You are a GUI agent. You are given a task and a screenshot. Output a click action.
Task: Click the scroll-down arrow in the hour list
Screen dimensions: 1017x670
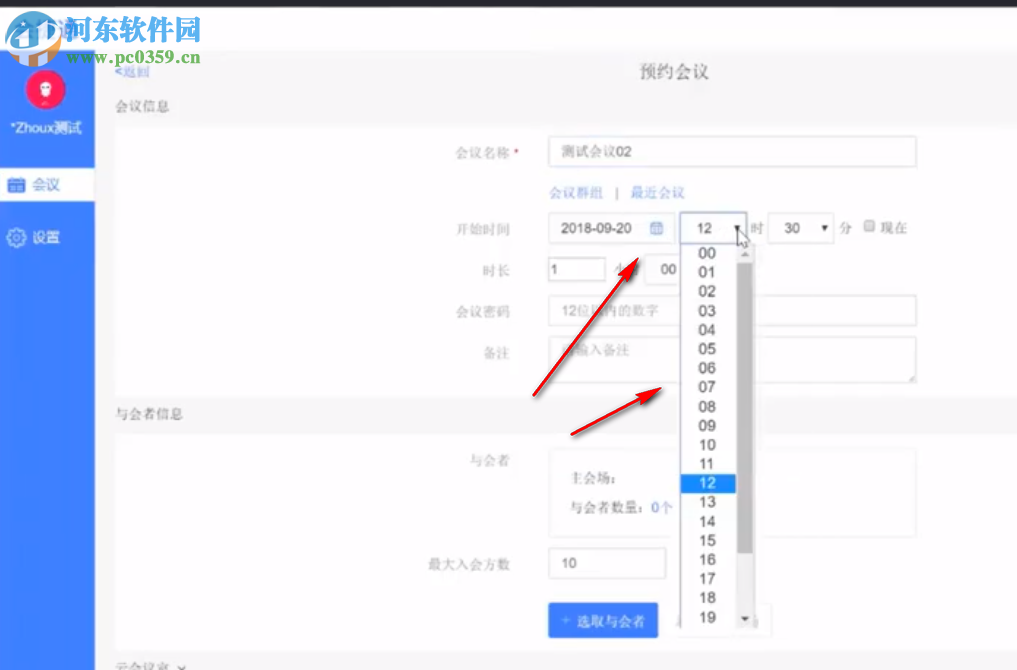point(743,618)
